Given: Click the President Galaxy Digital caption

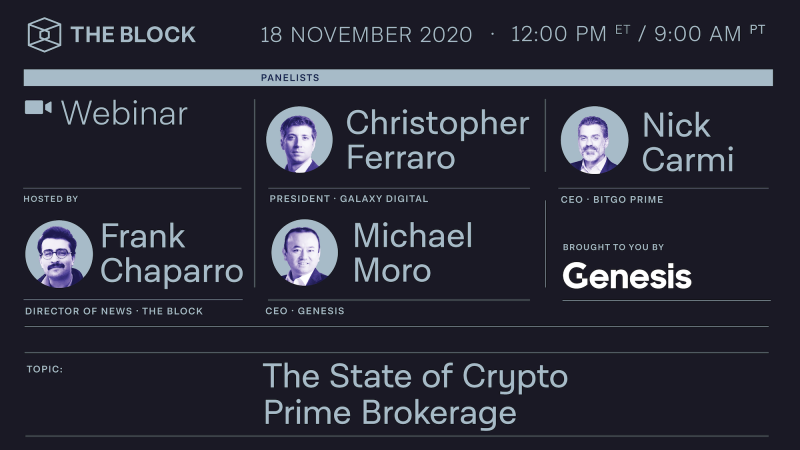Looking at the screenshot, I should tap(349, 199).
